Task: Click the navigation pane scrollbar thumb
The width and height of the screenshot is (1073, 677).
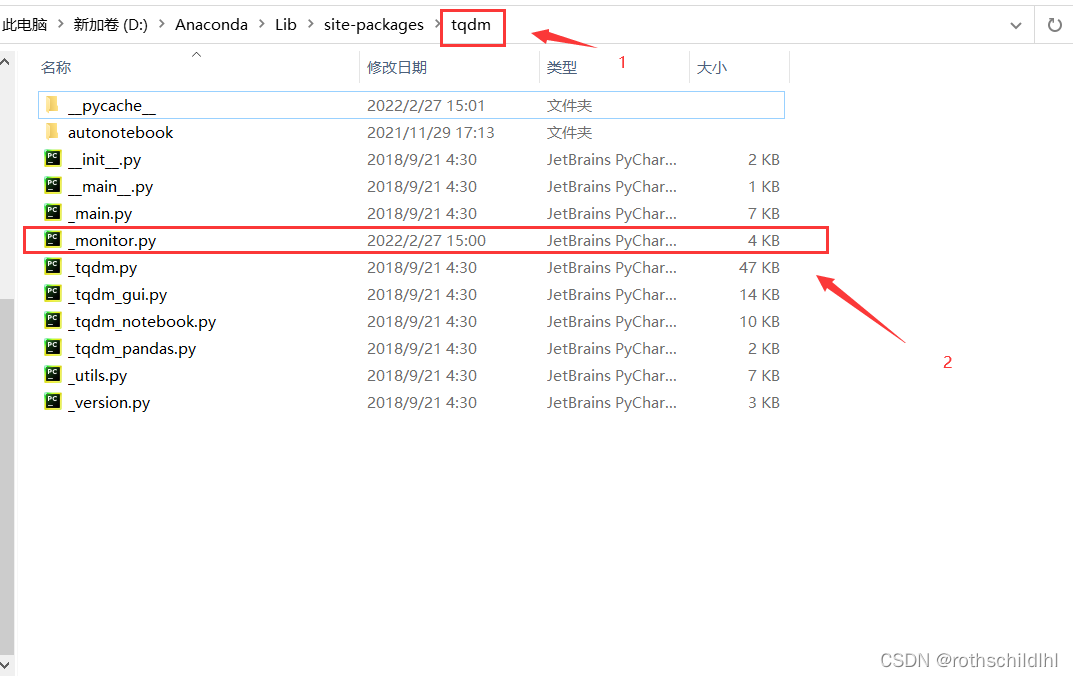Action: 6,476
